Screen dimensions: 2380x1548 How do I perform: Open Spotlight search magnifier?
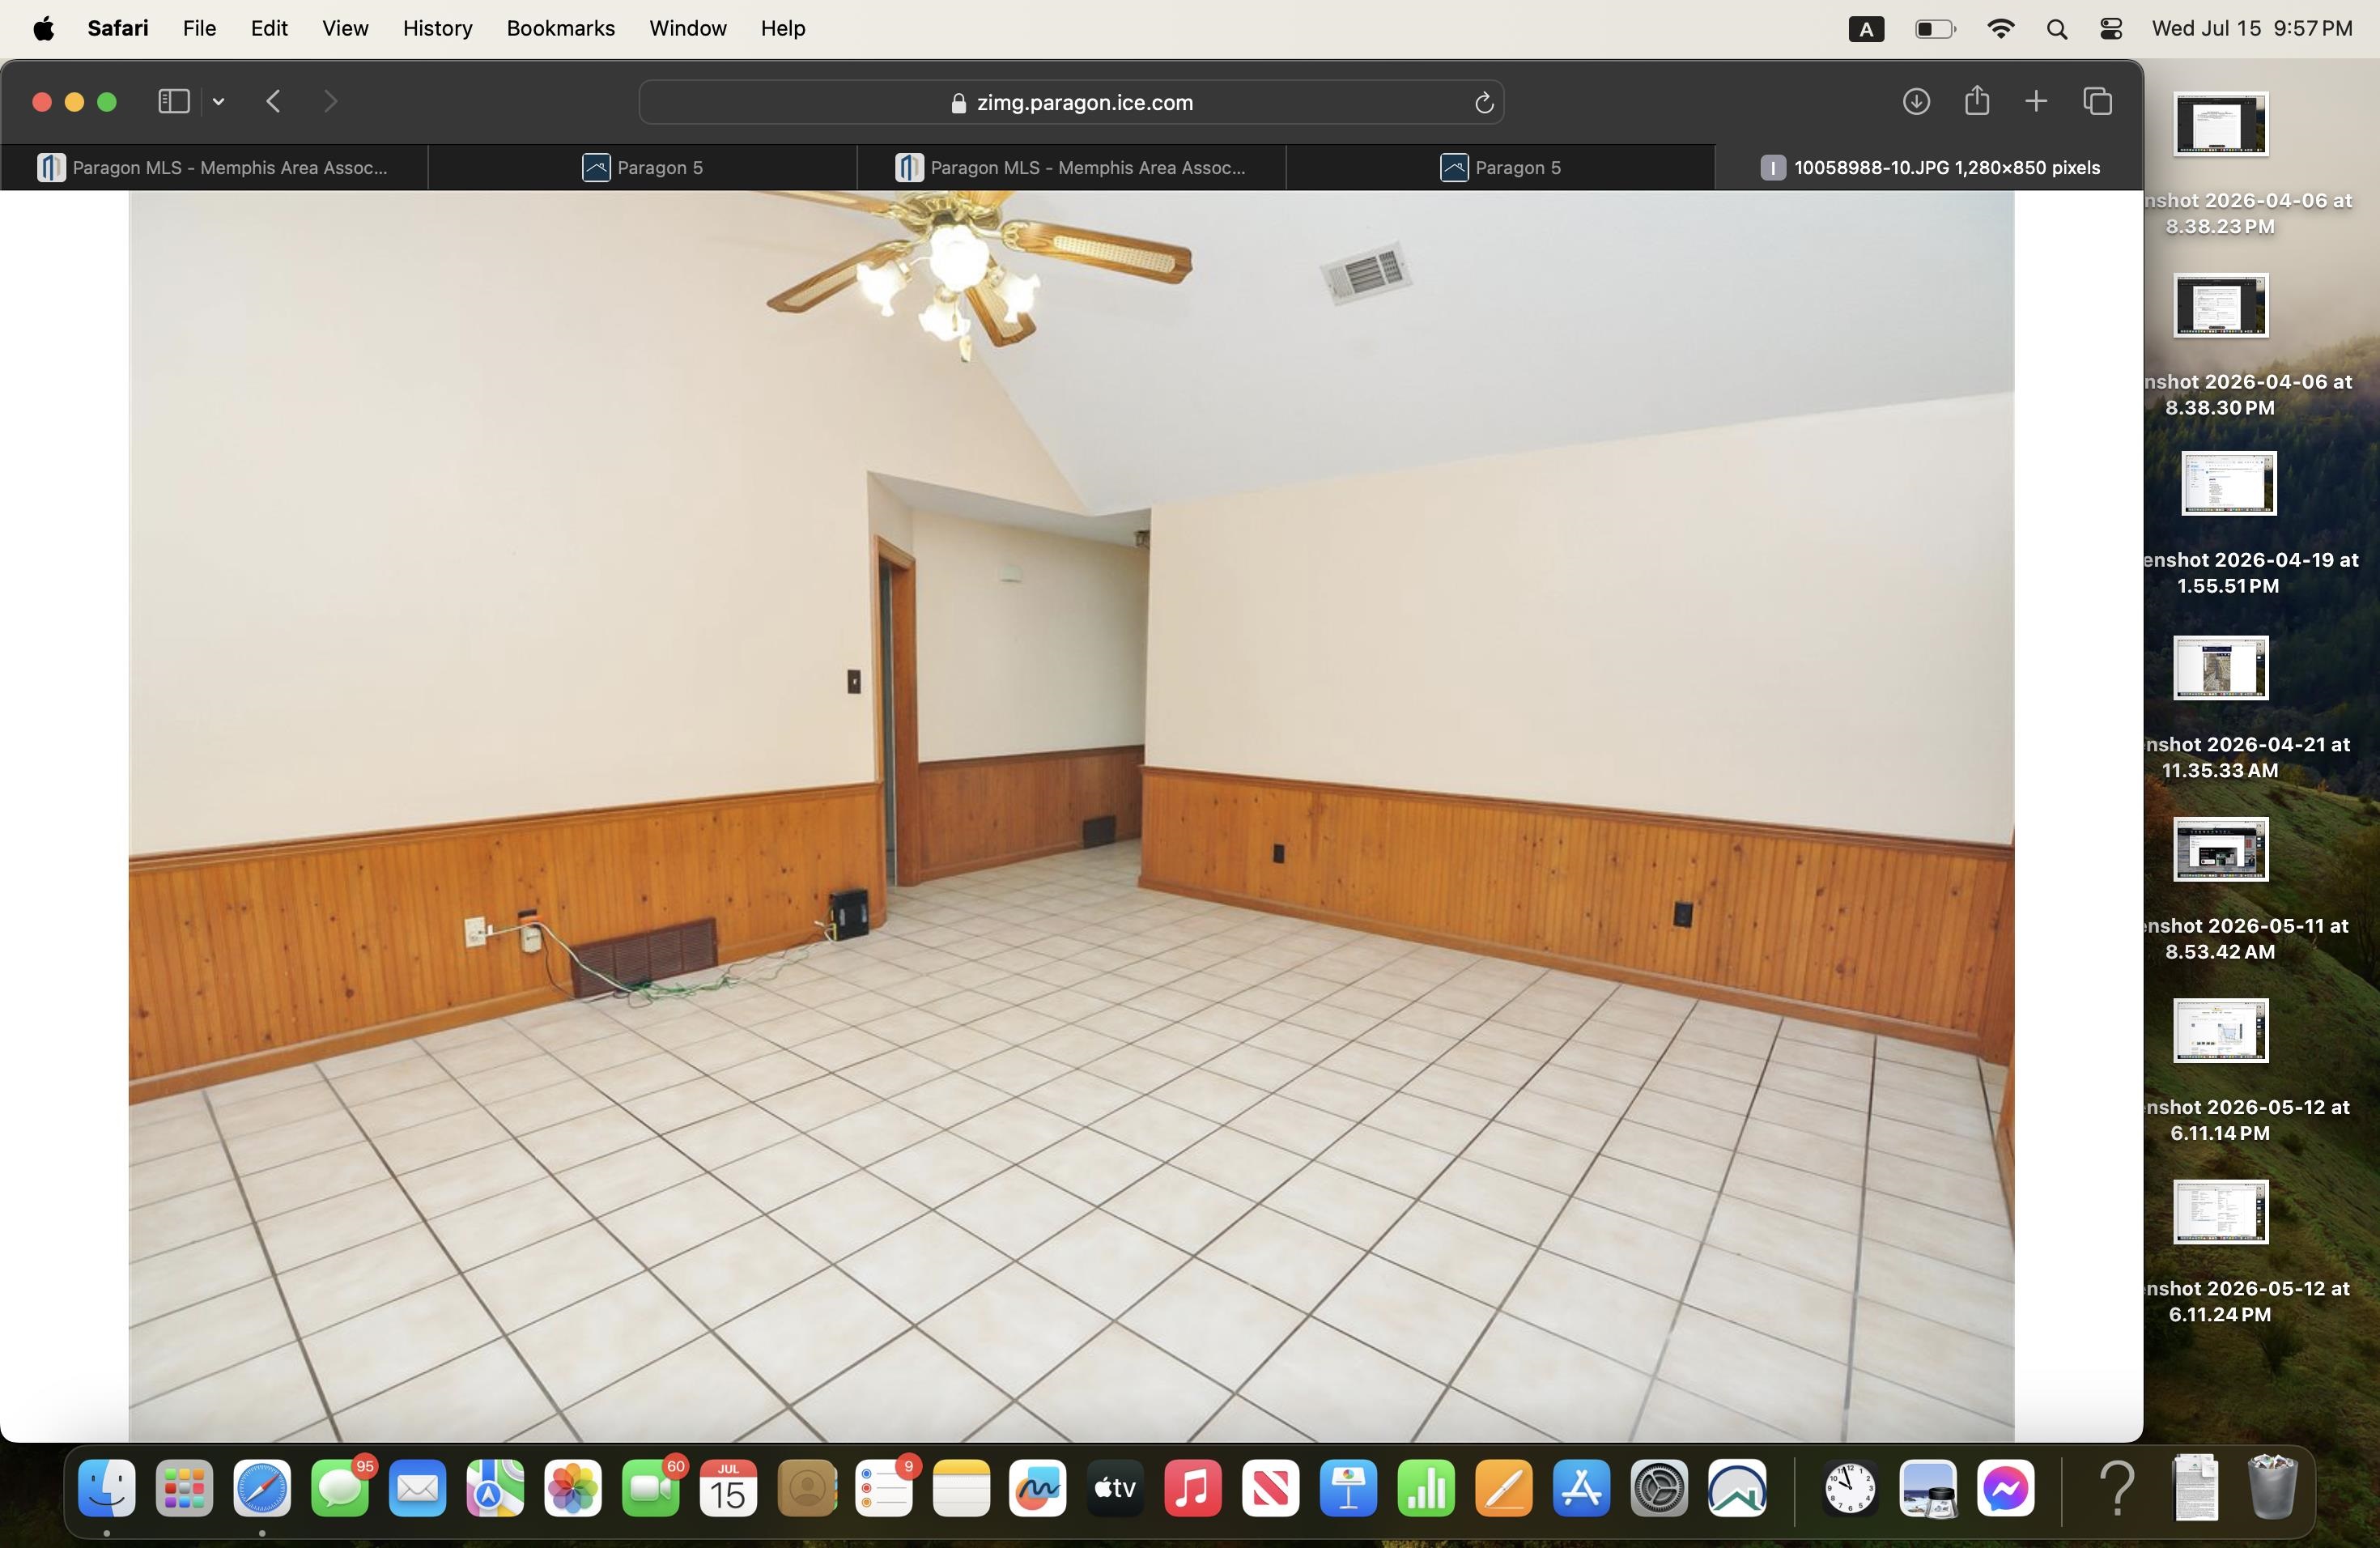point(2057,29)
